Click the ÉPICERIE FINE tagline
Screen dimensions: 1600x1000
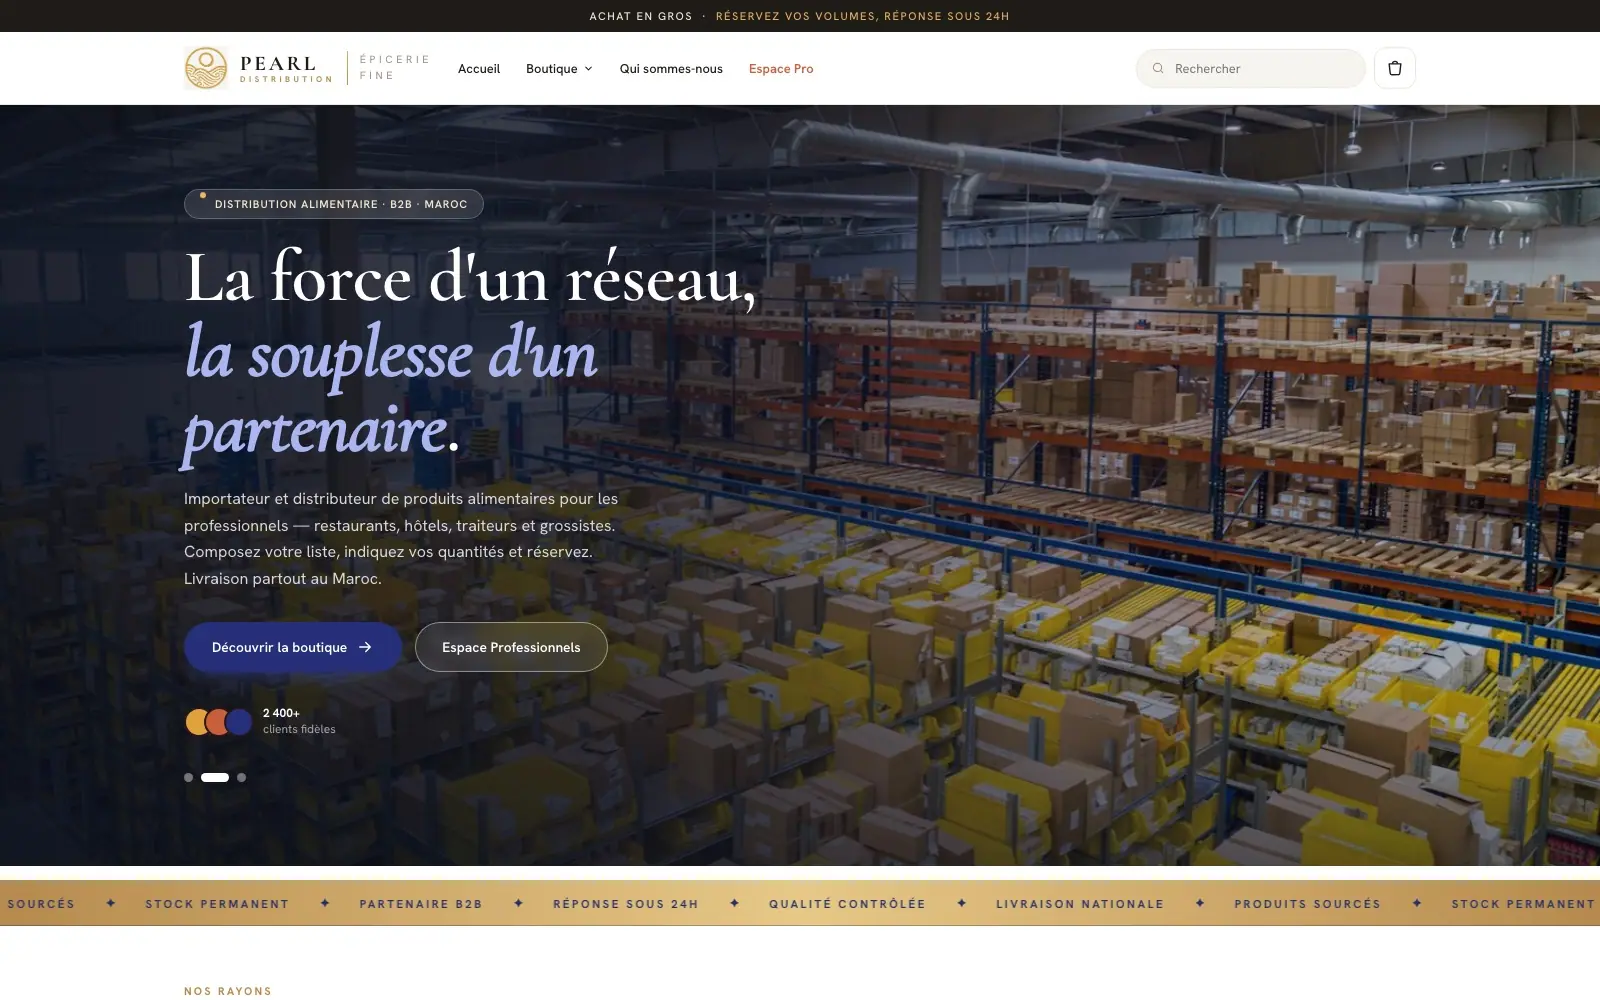tap(395, 67)
